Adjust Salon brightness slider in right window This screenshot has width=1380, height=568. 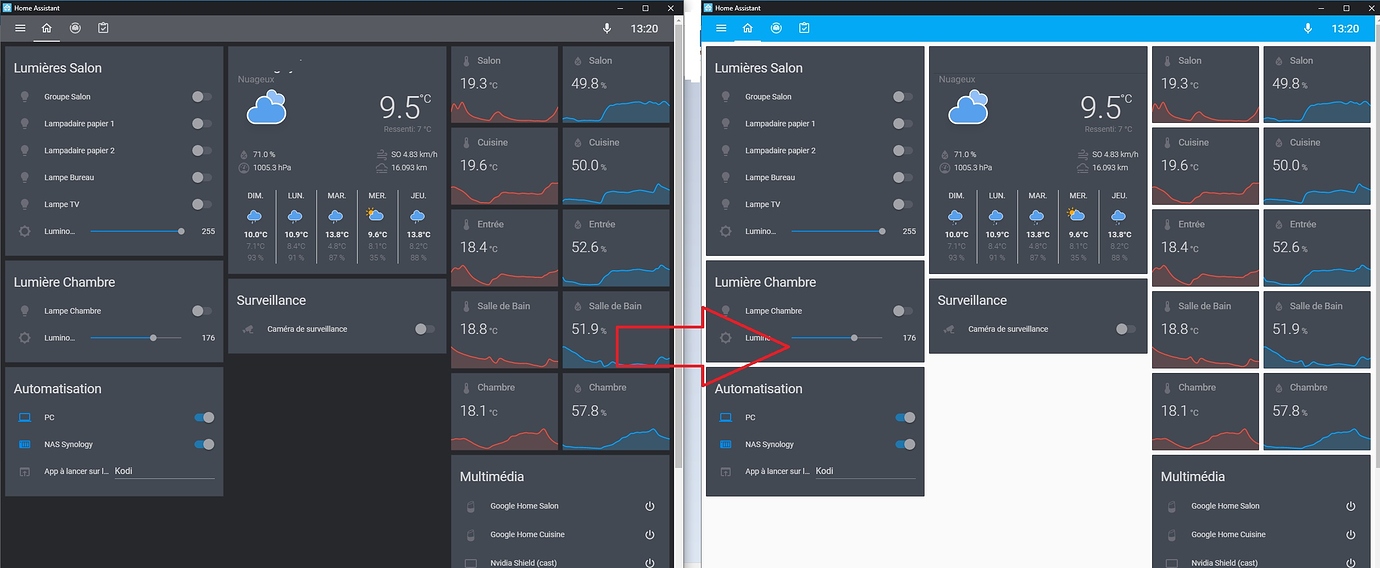point(837,231)
